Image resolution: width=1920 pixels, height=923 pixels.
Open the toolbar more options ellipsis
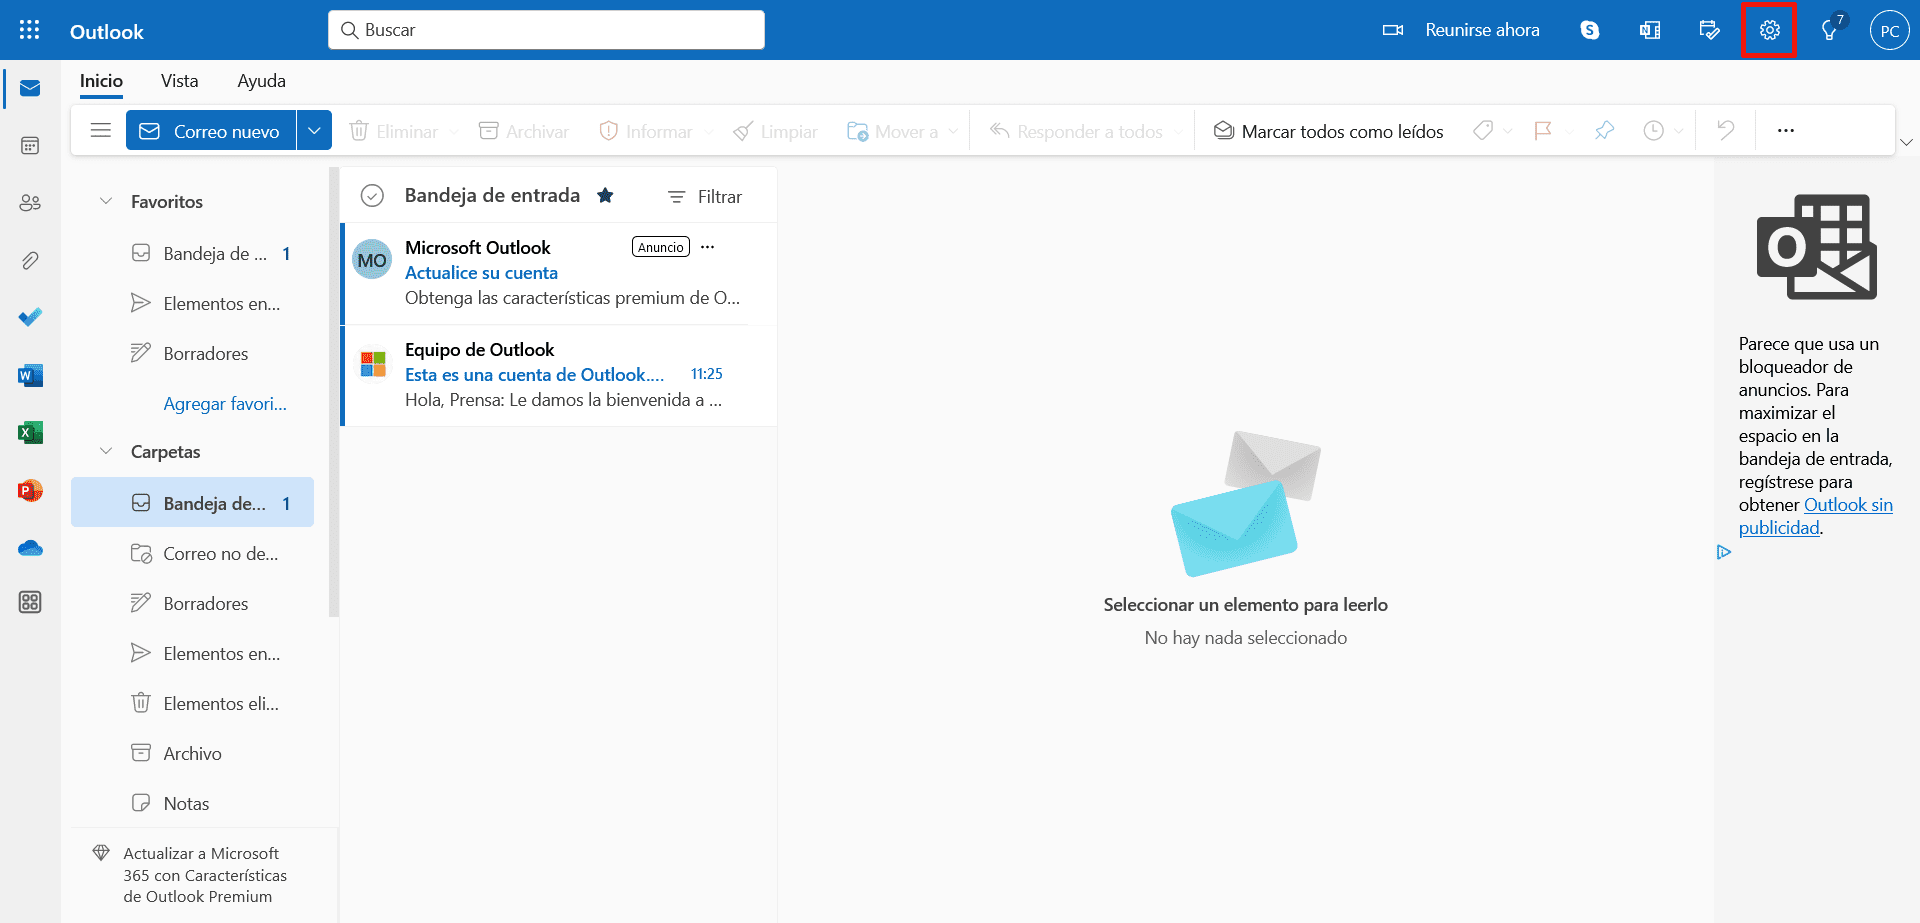coord(1786,130)
